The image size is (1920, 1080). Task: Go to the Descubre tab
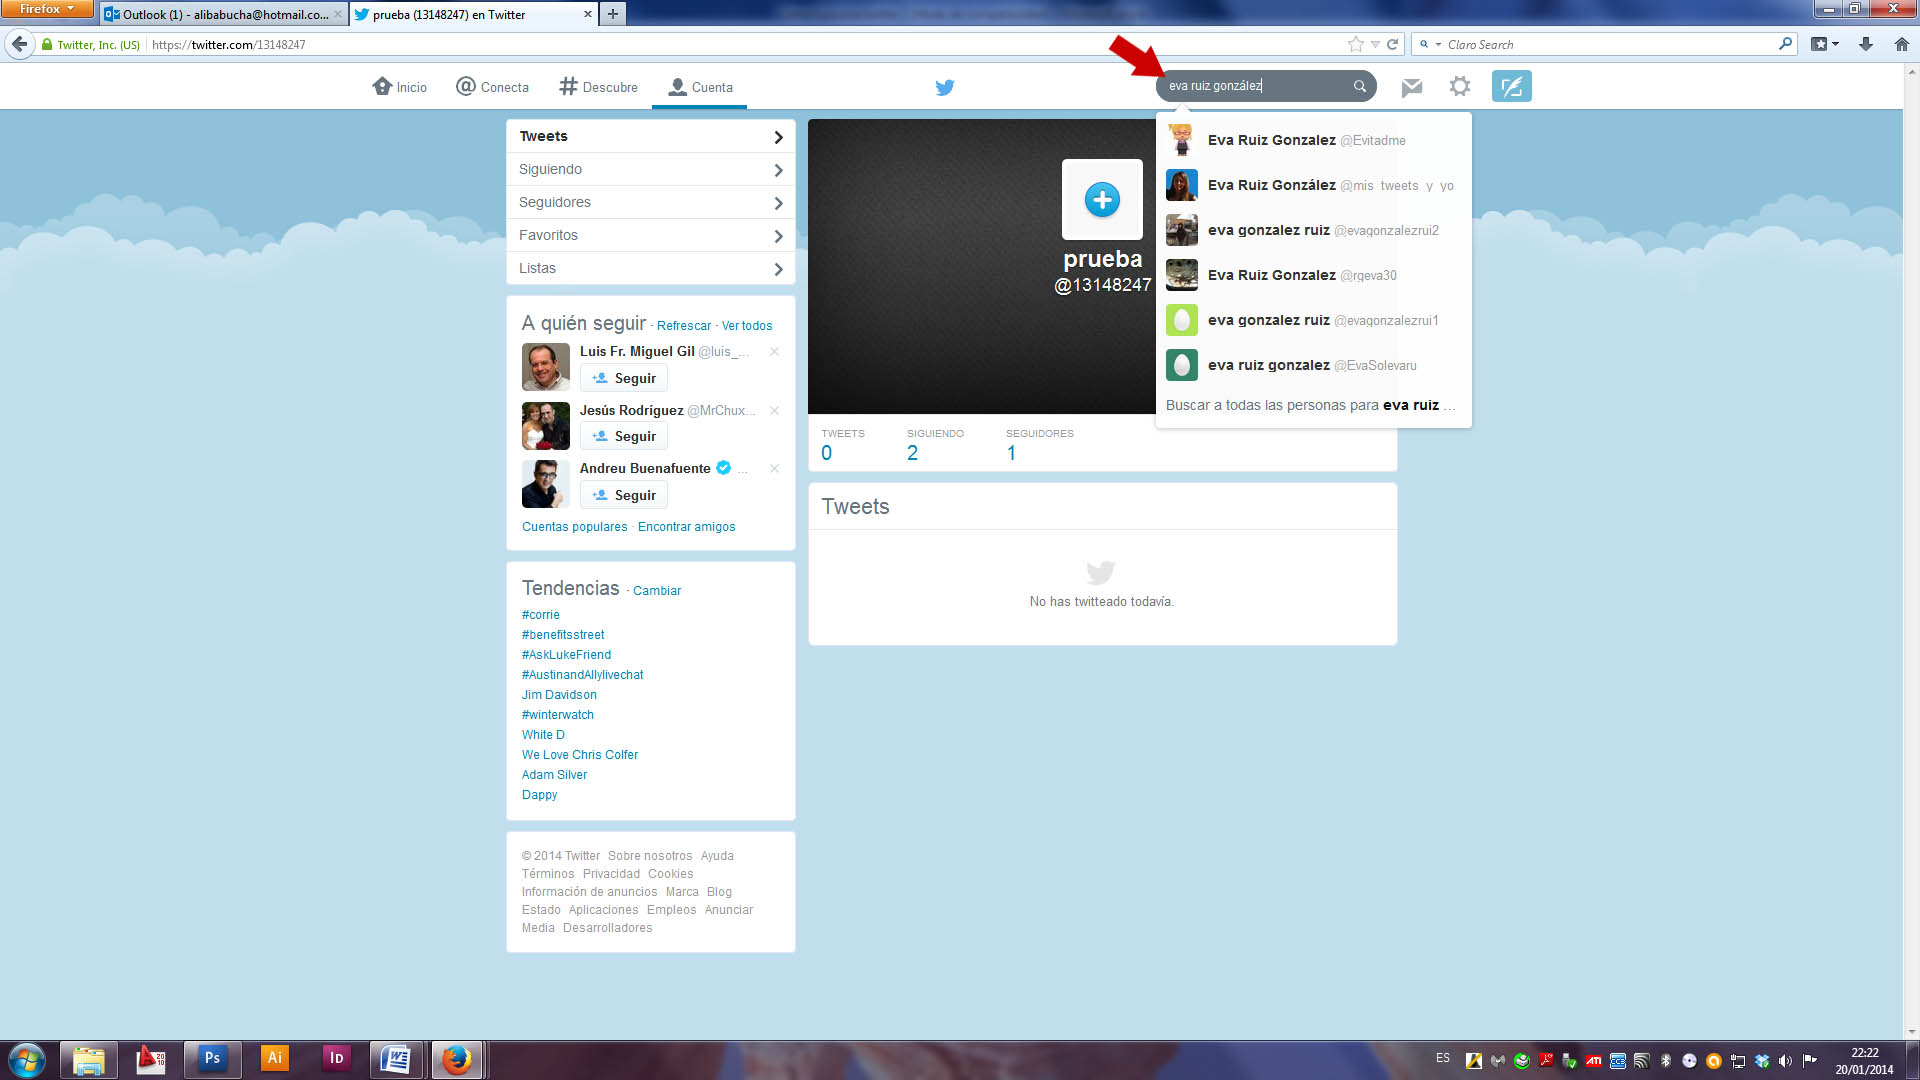pyautogui.click(x=598, y=87)
